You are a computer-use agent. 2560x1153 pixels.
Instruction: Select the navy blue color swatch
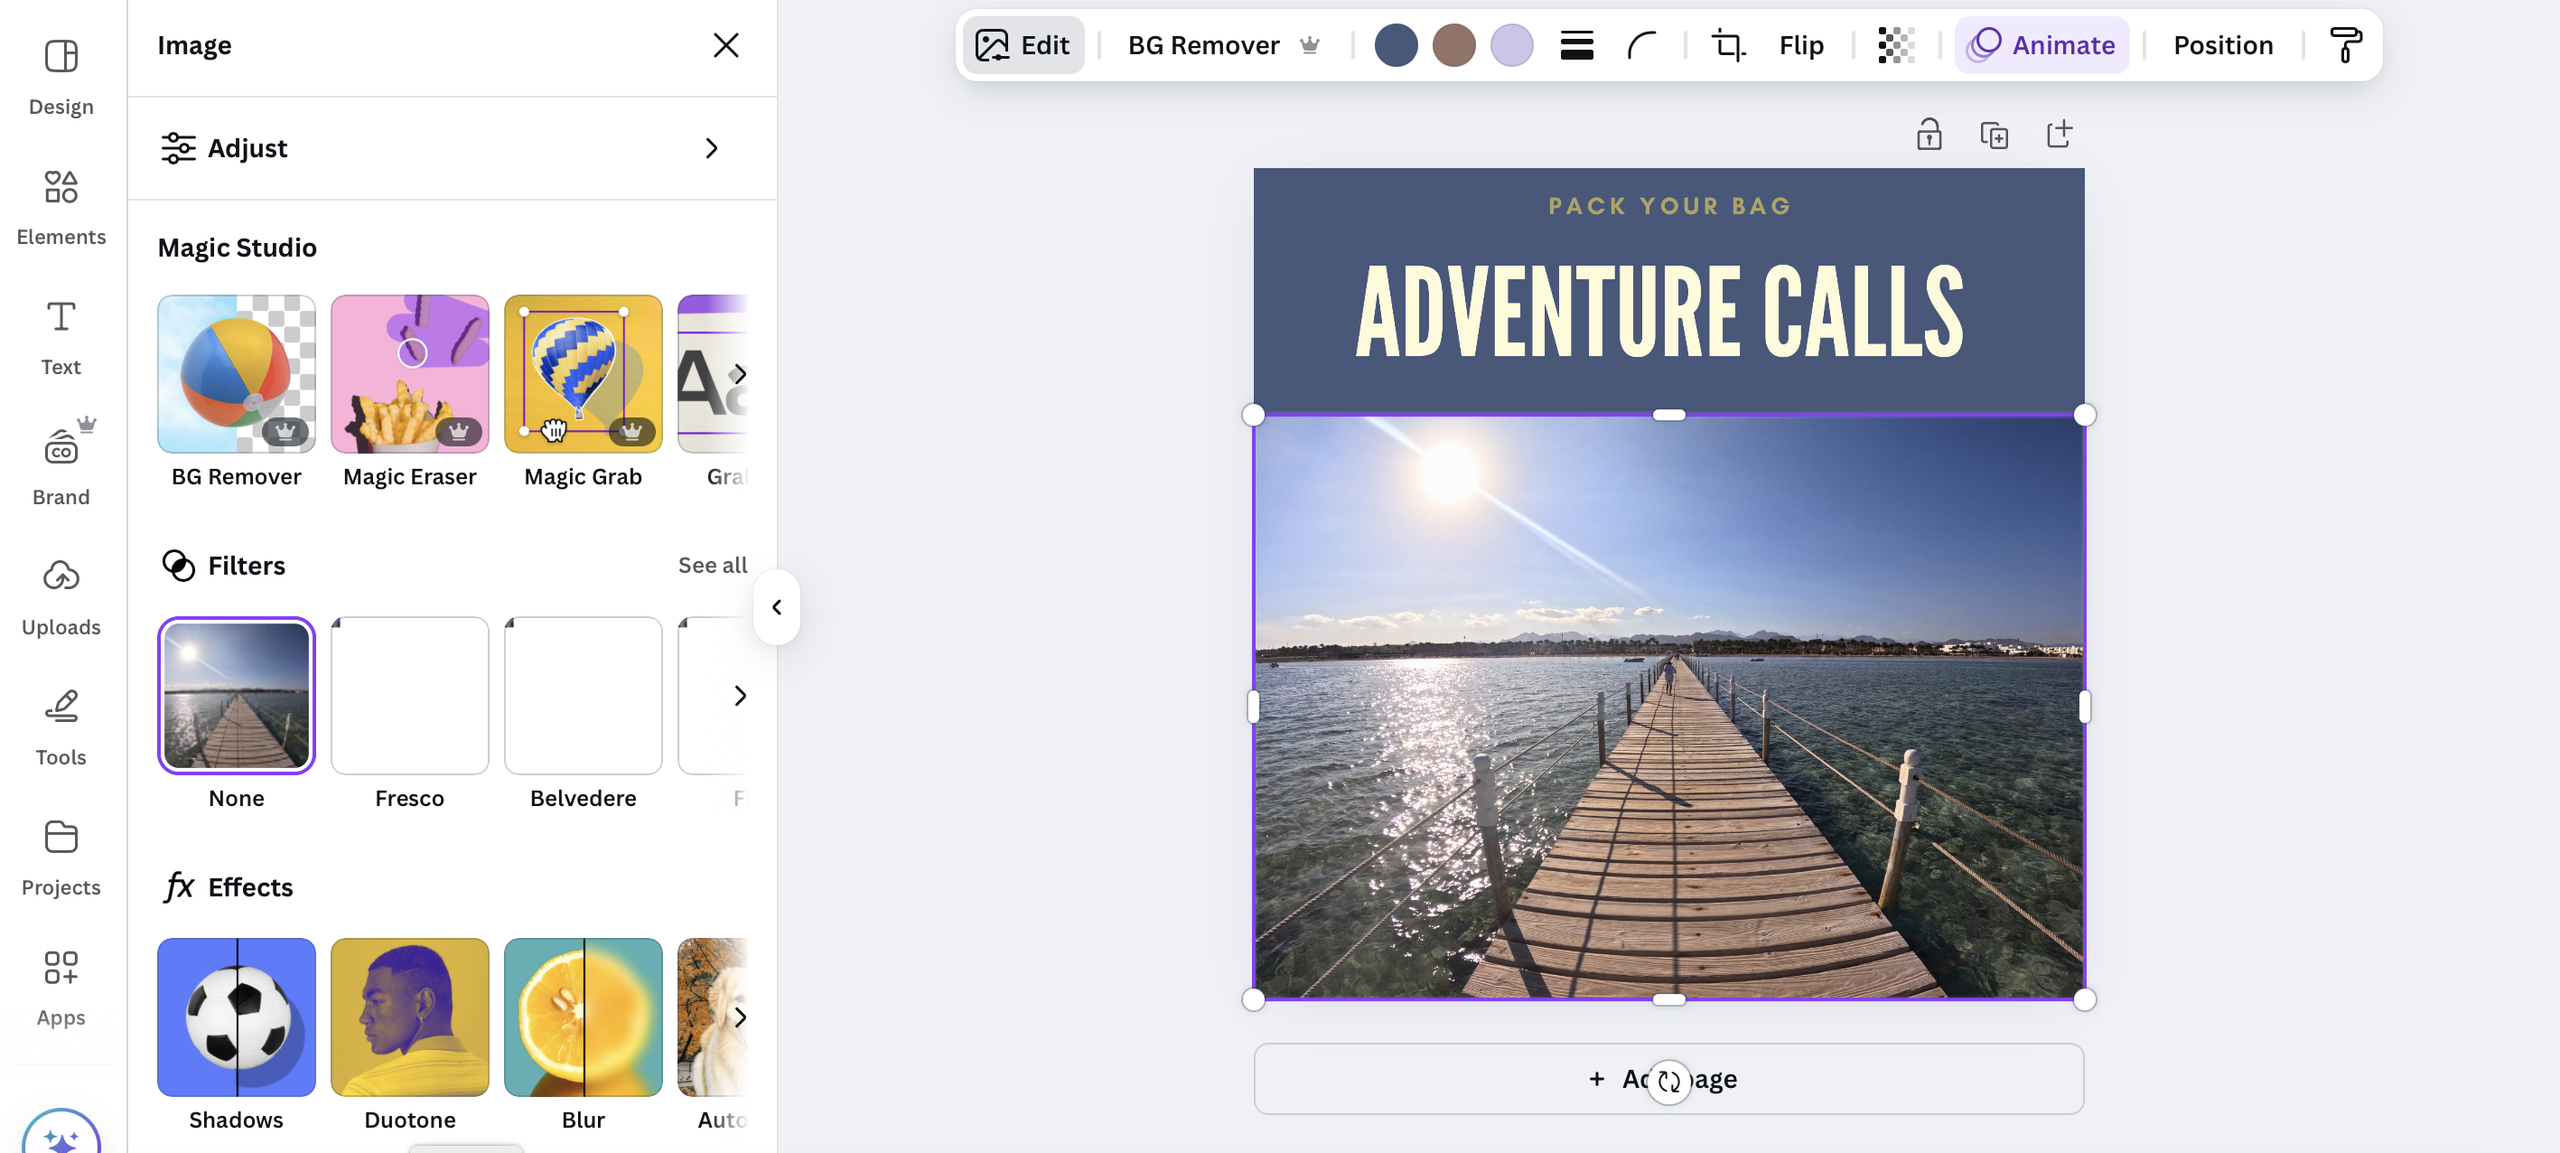(x=1397, y=45)
